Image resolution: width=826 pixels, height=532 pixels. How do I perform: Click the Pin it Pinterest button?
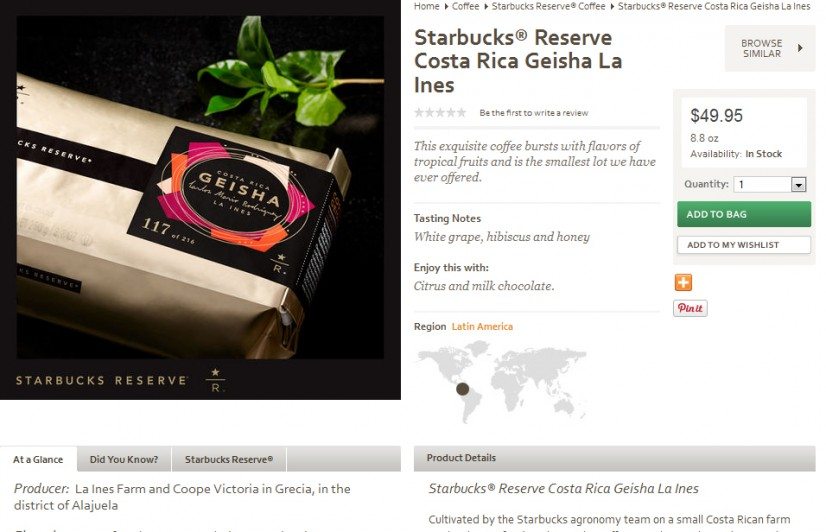point(690,308)
